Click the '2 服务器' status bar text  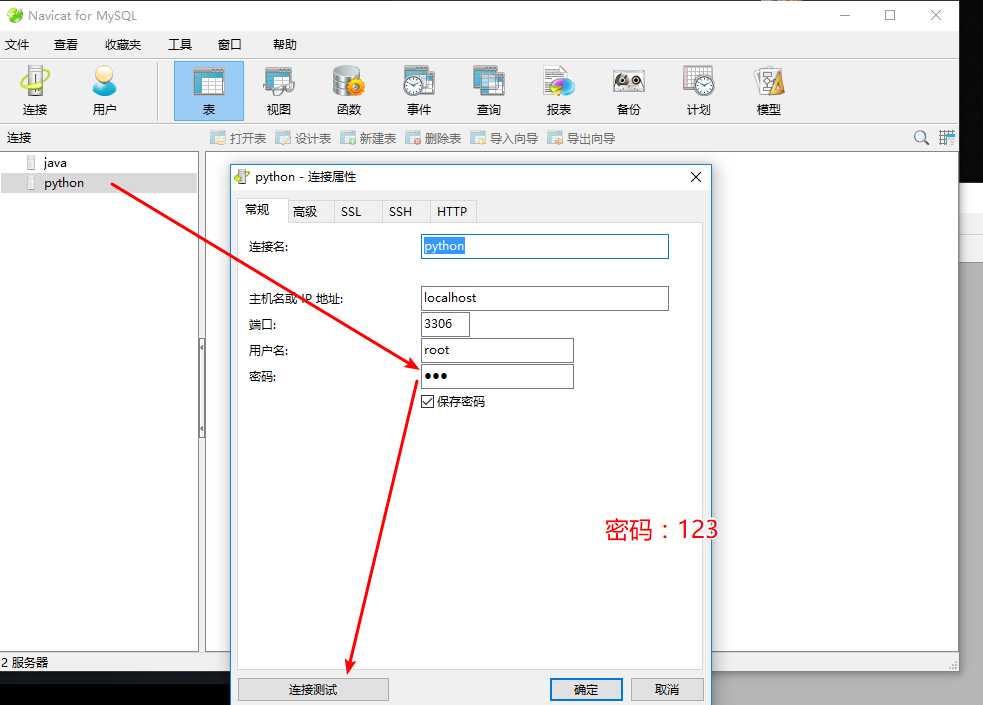pos(25,662)
